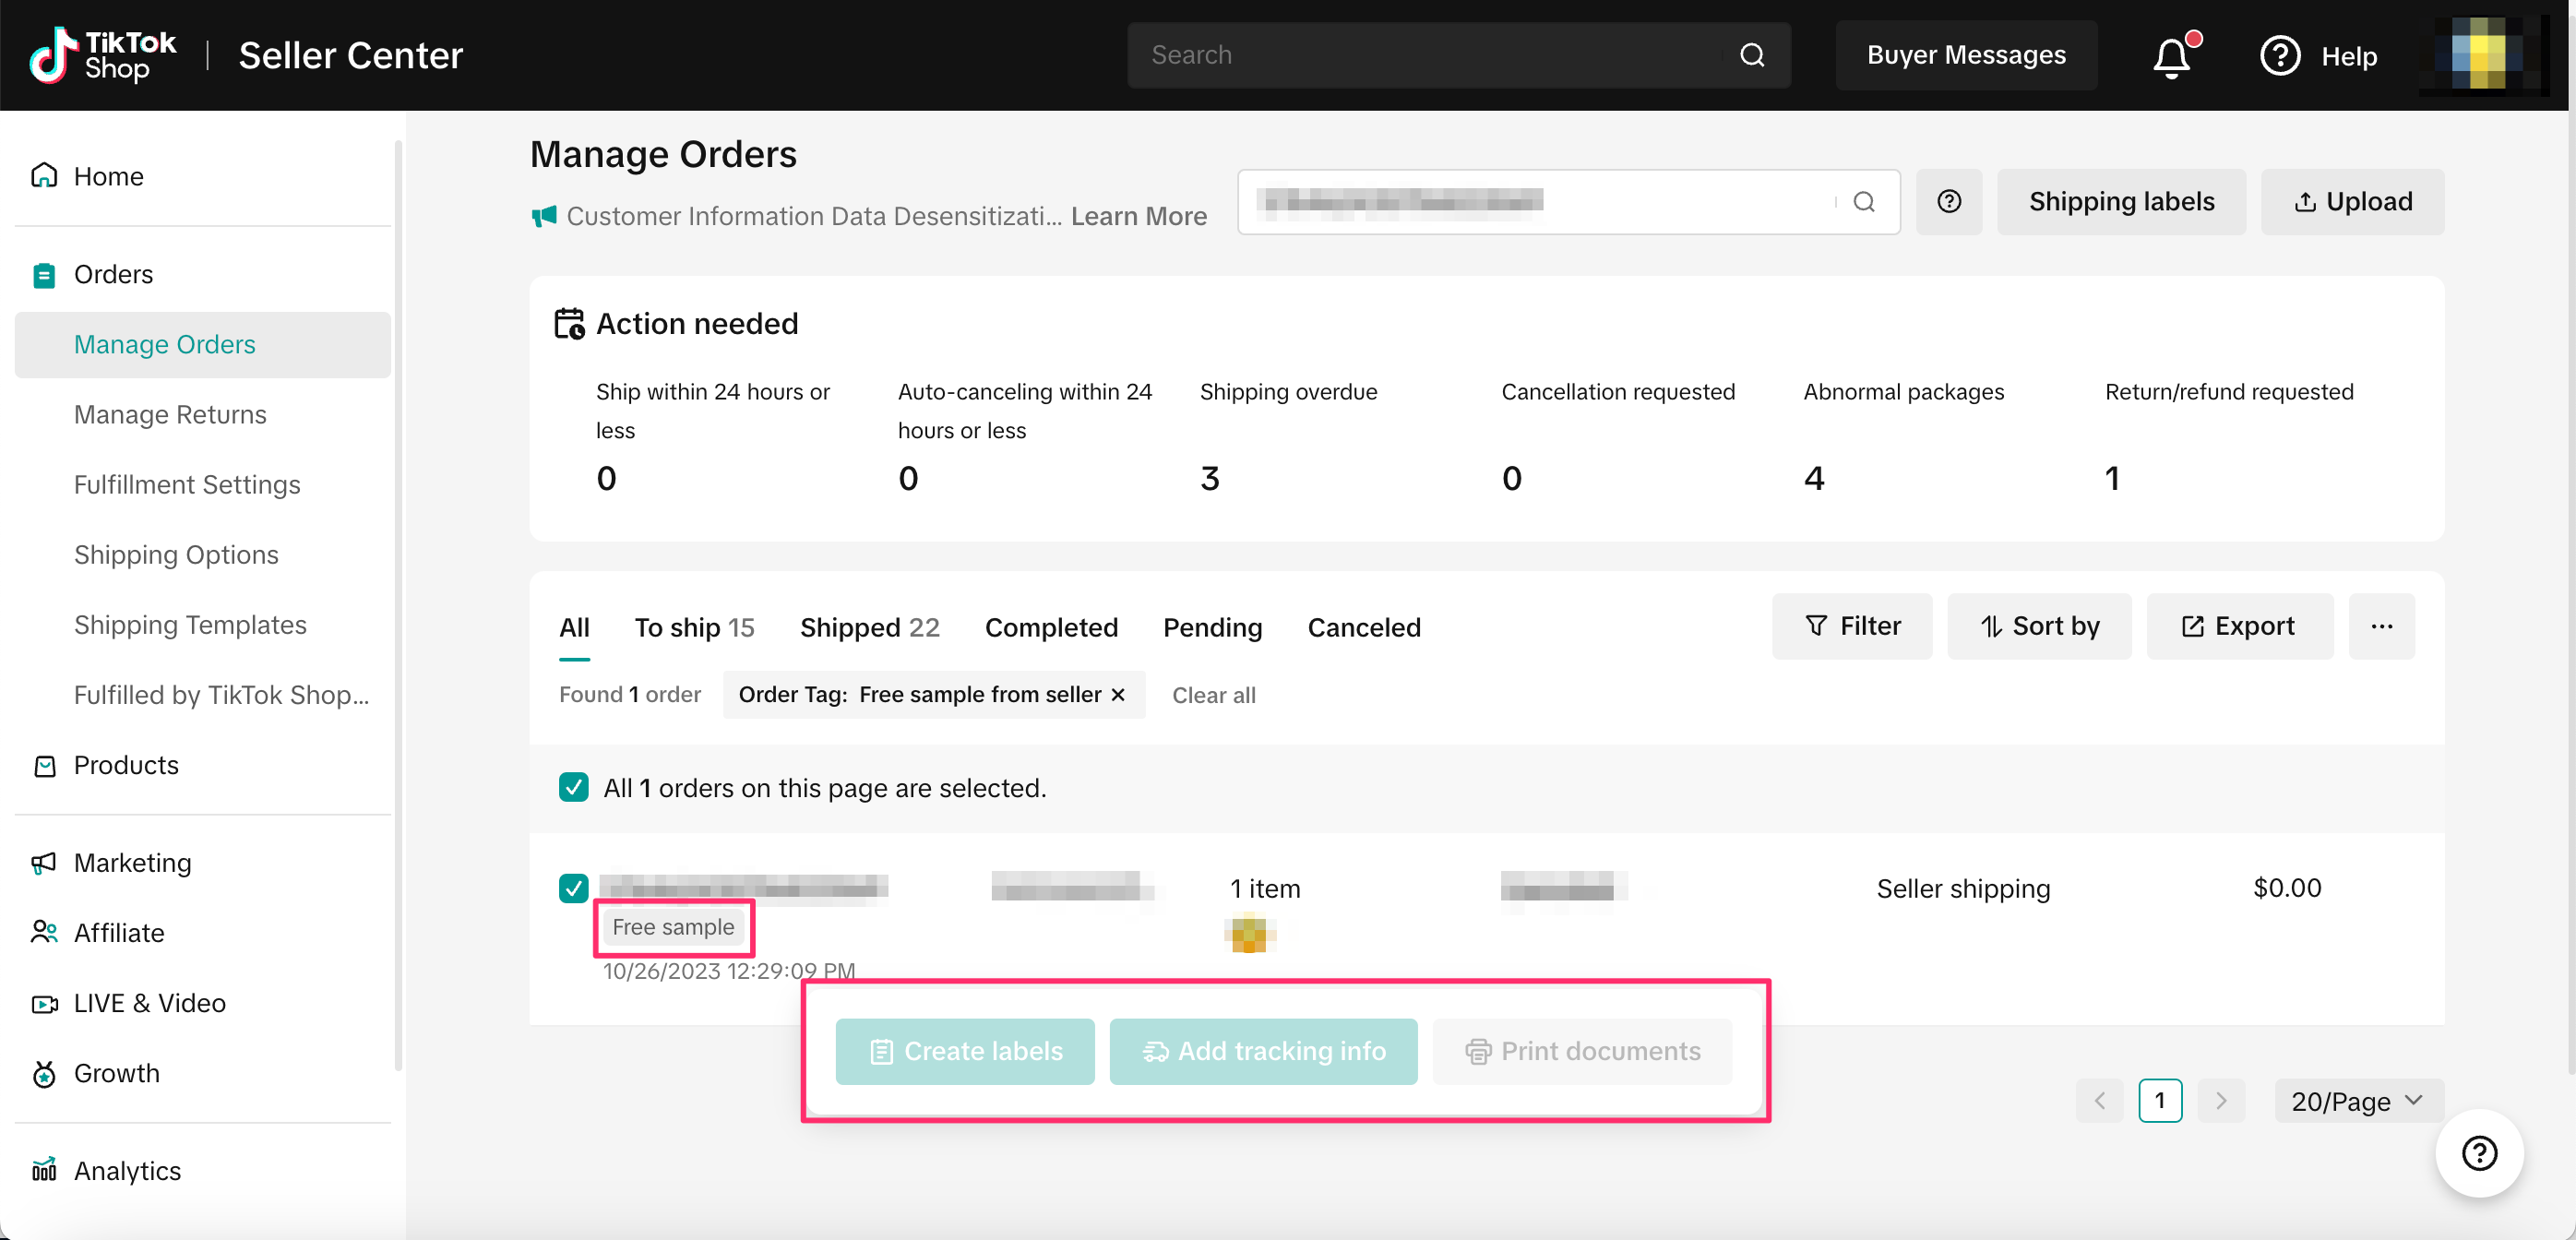
Task: Open the floating help bubble bottom right
Action: [2478, 1153]
